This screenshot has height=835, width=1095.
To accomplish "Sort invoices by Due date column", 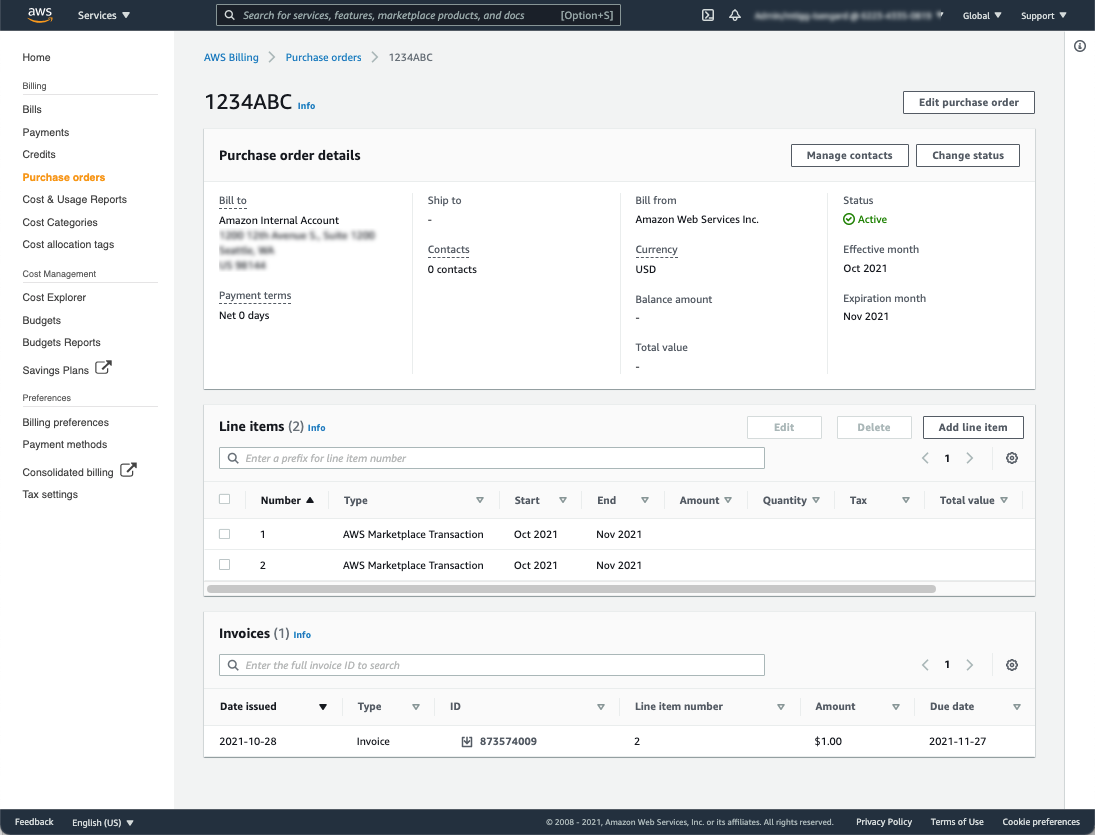I will (1017, 707).
